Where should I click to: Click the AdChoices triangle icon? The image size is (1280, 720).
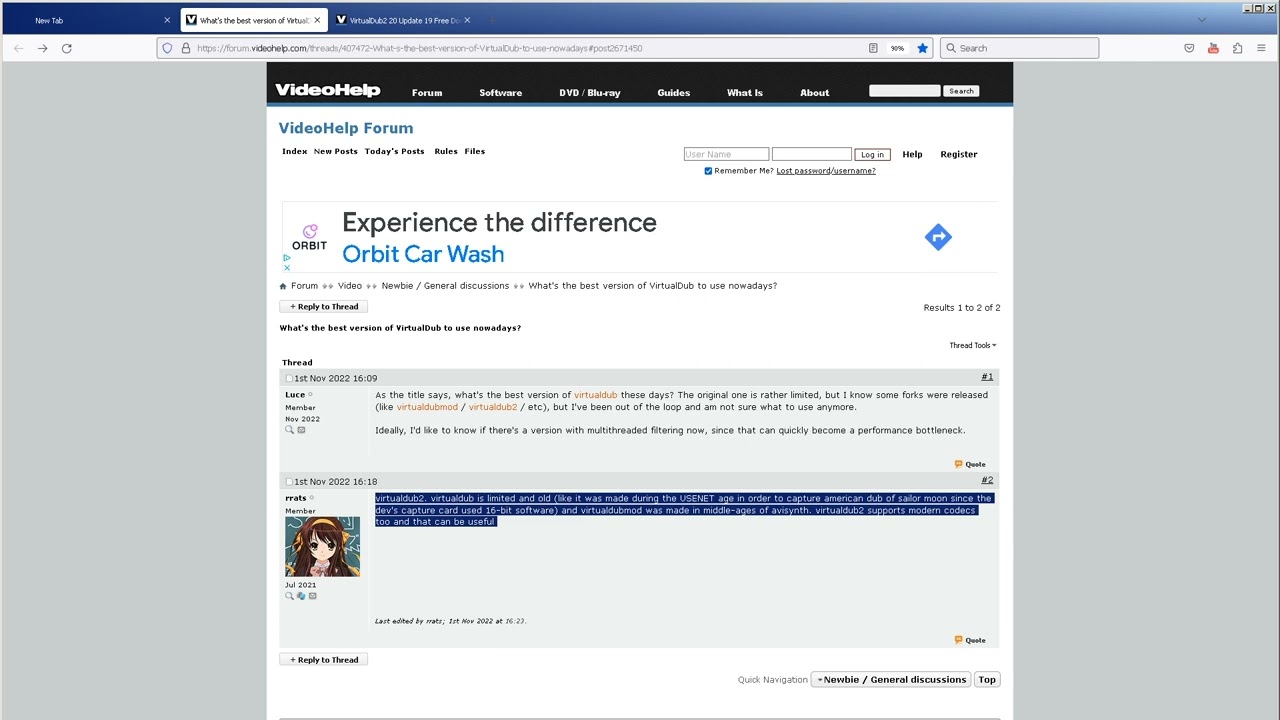[286, 258]
